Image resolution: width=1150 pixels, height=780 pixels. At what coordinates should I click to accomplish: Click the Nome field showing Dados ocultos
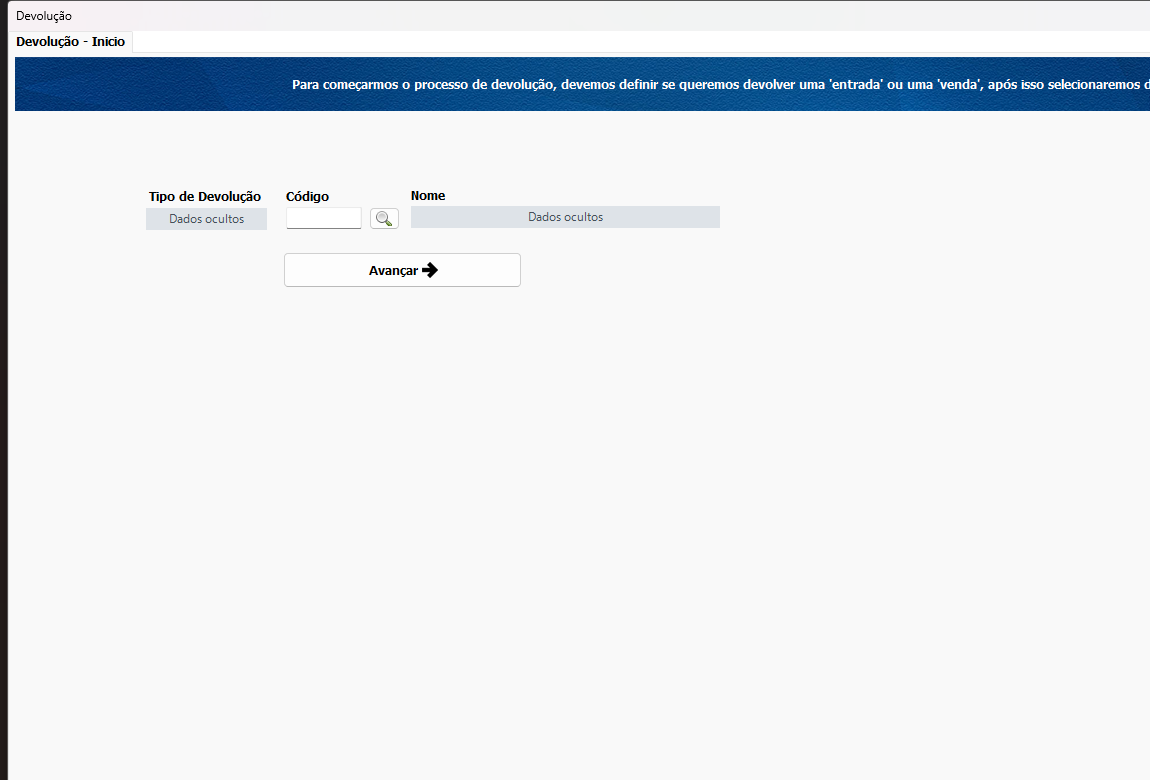point(565,217)
